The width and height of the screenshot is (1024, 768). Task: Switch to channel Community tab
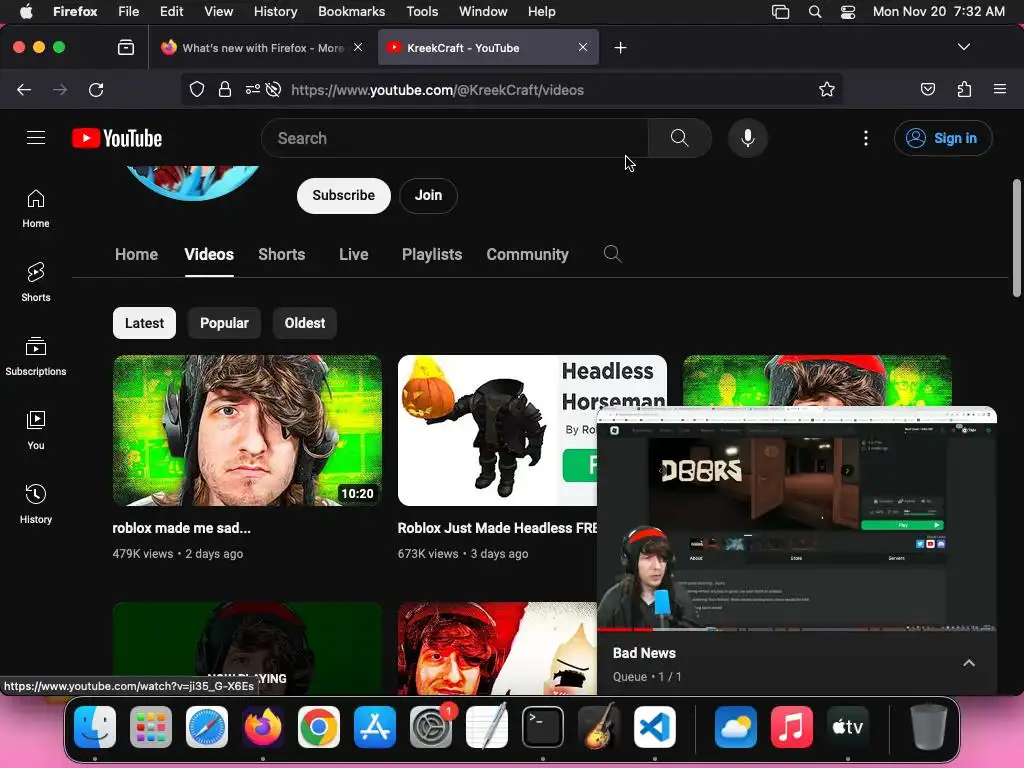coord(527,254)
